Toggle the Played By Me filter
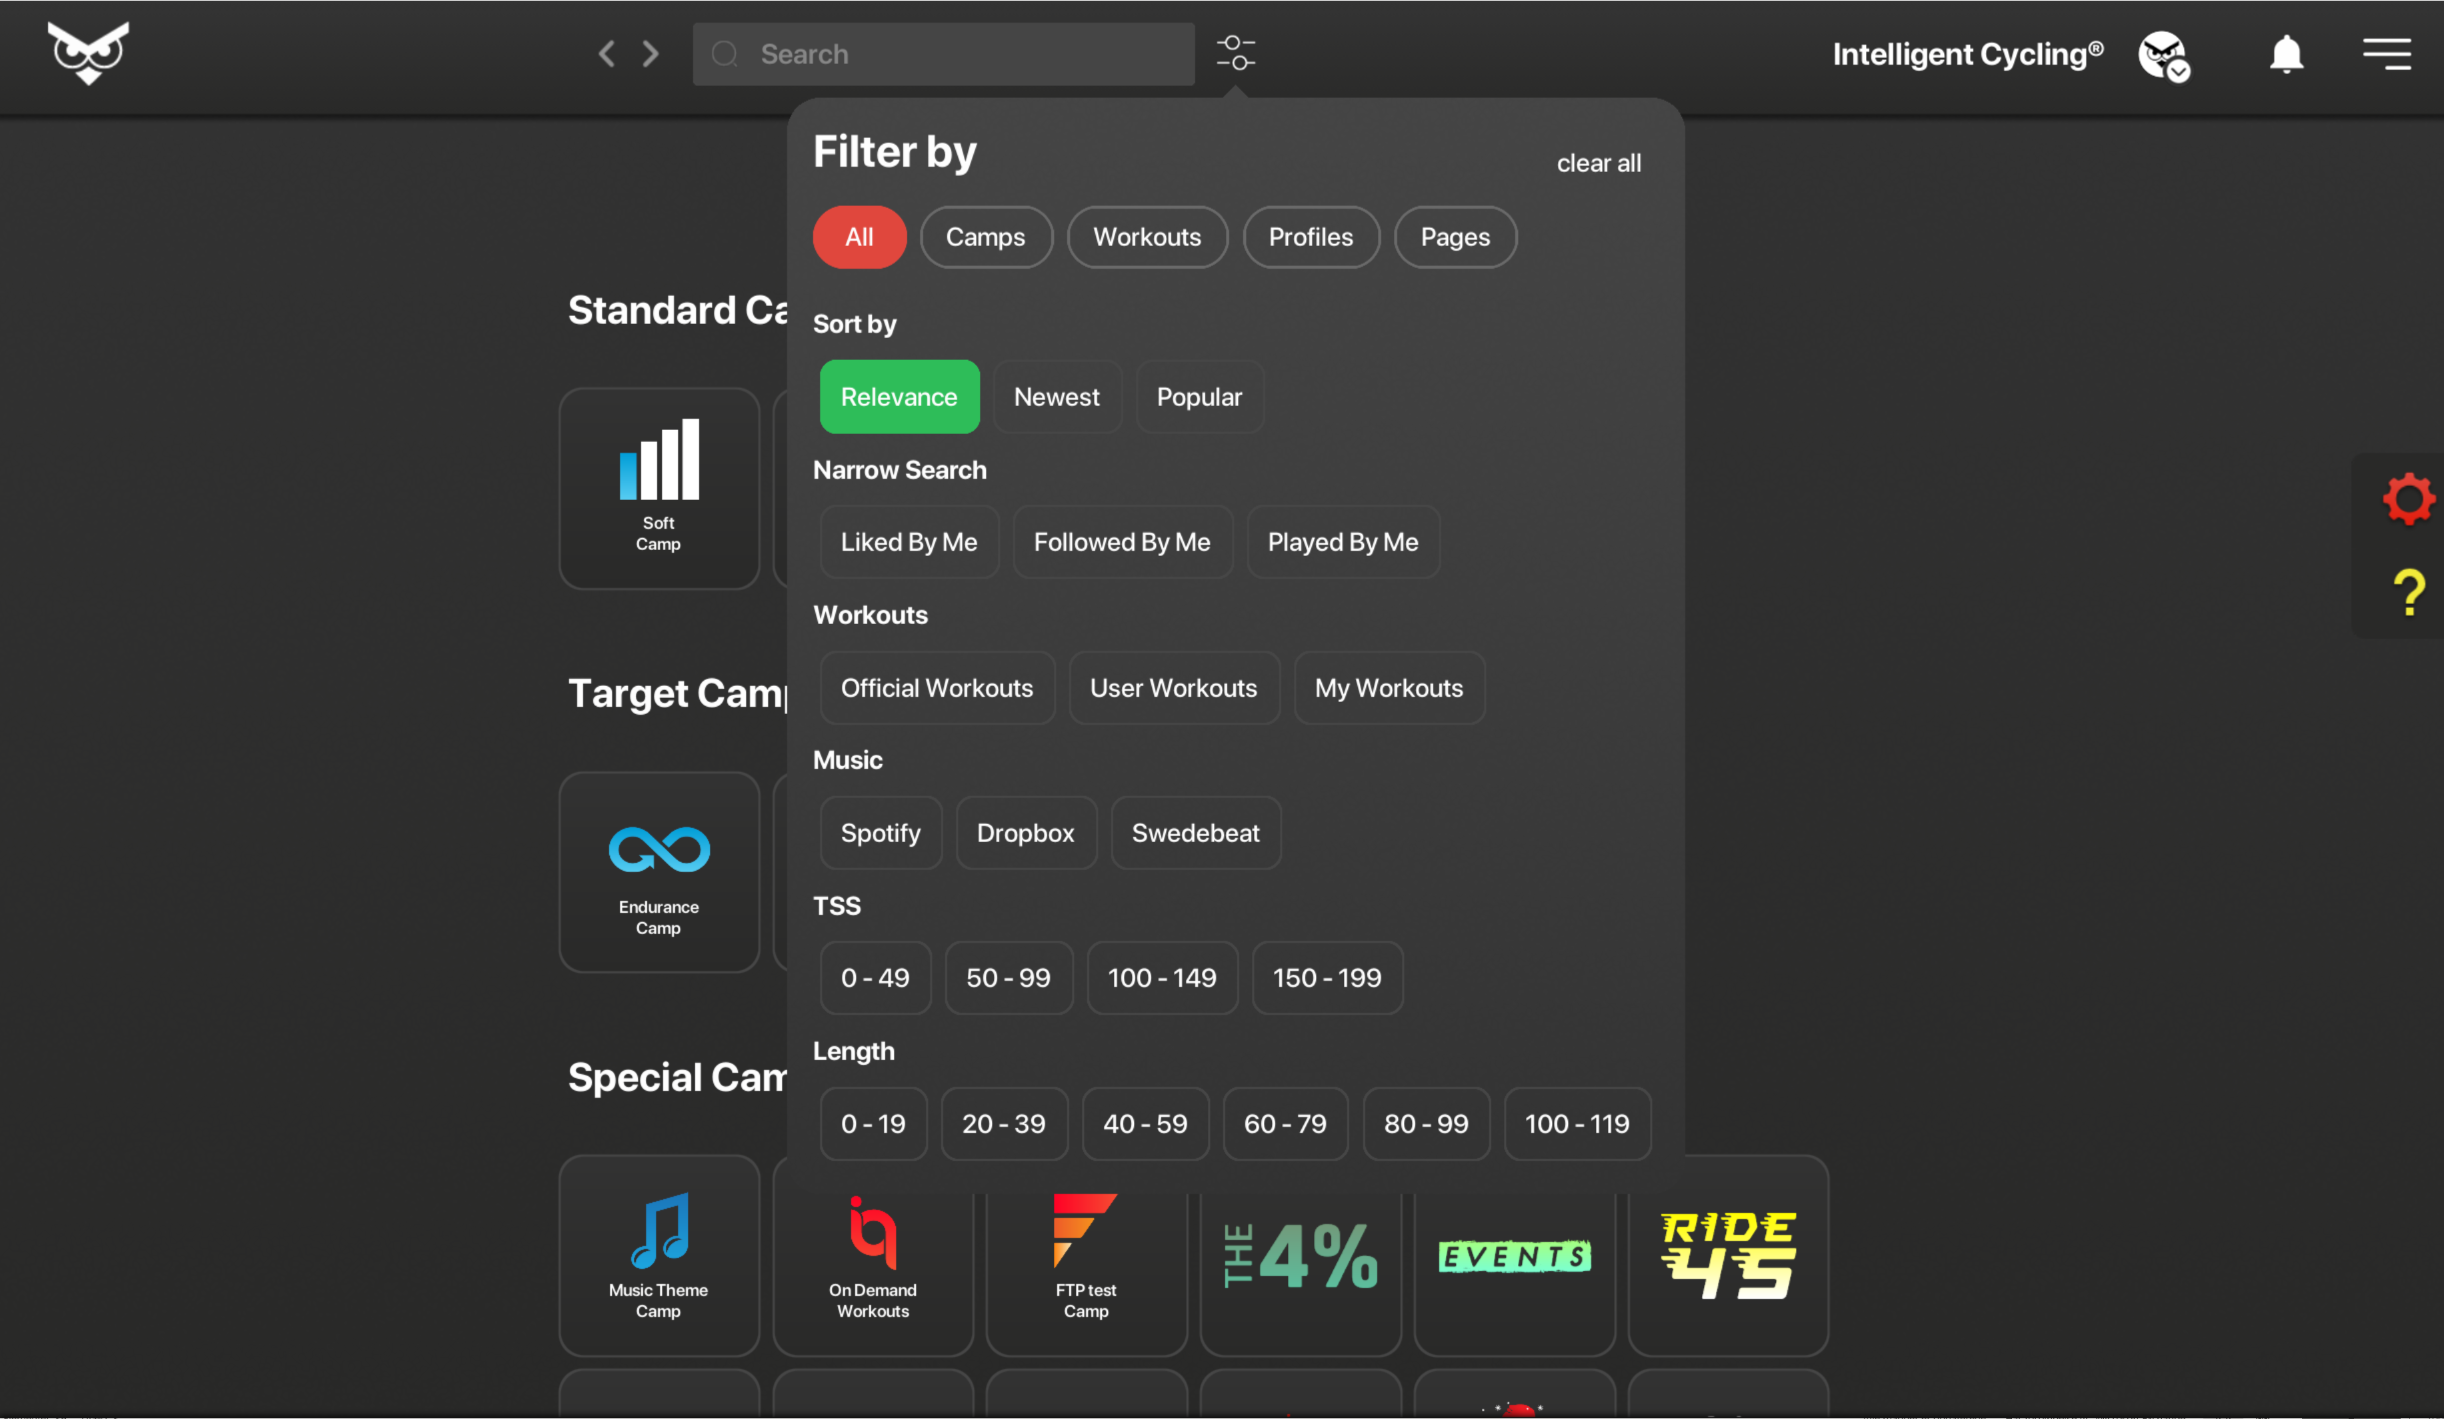 [1343, 542]
